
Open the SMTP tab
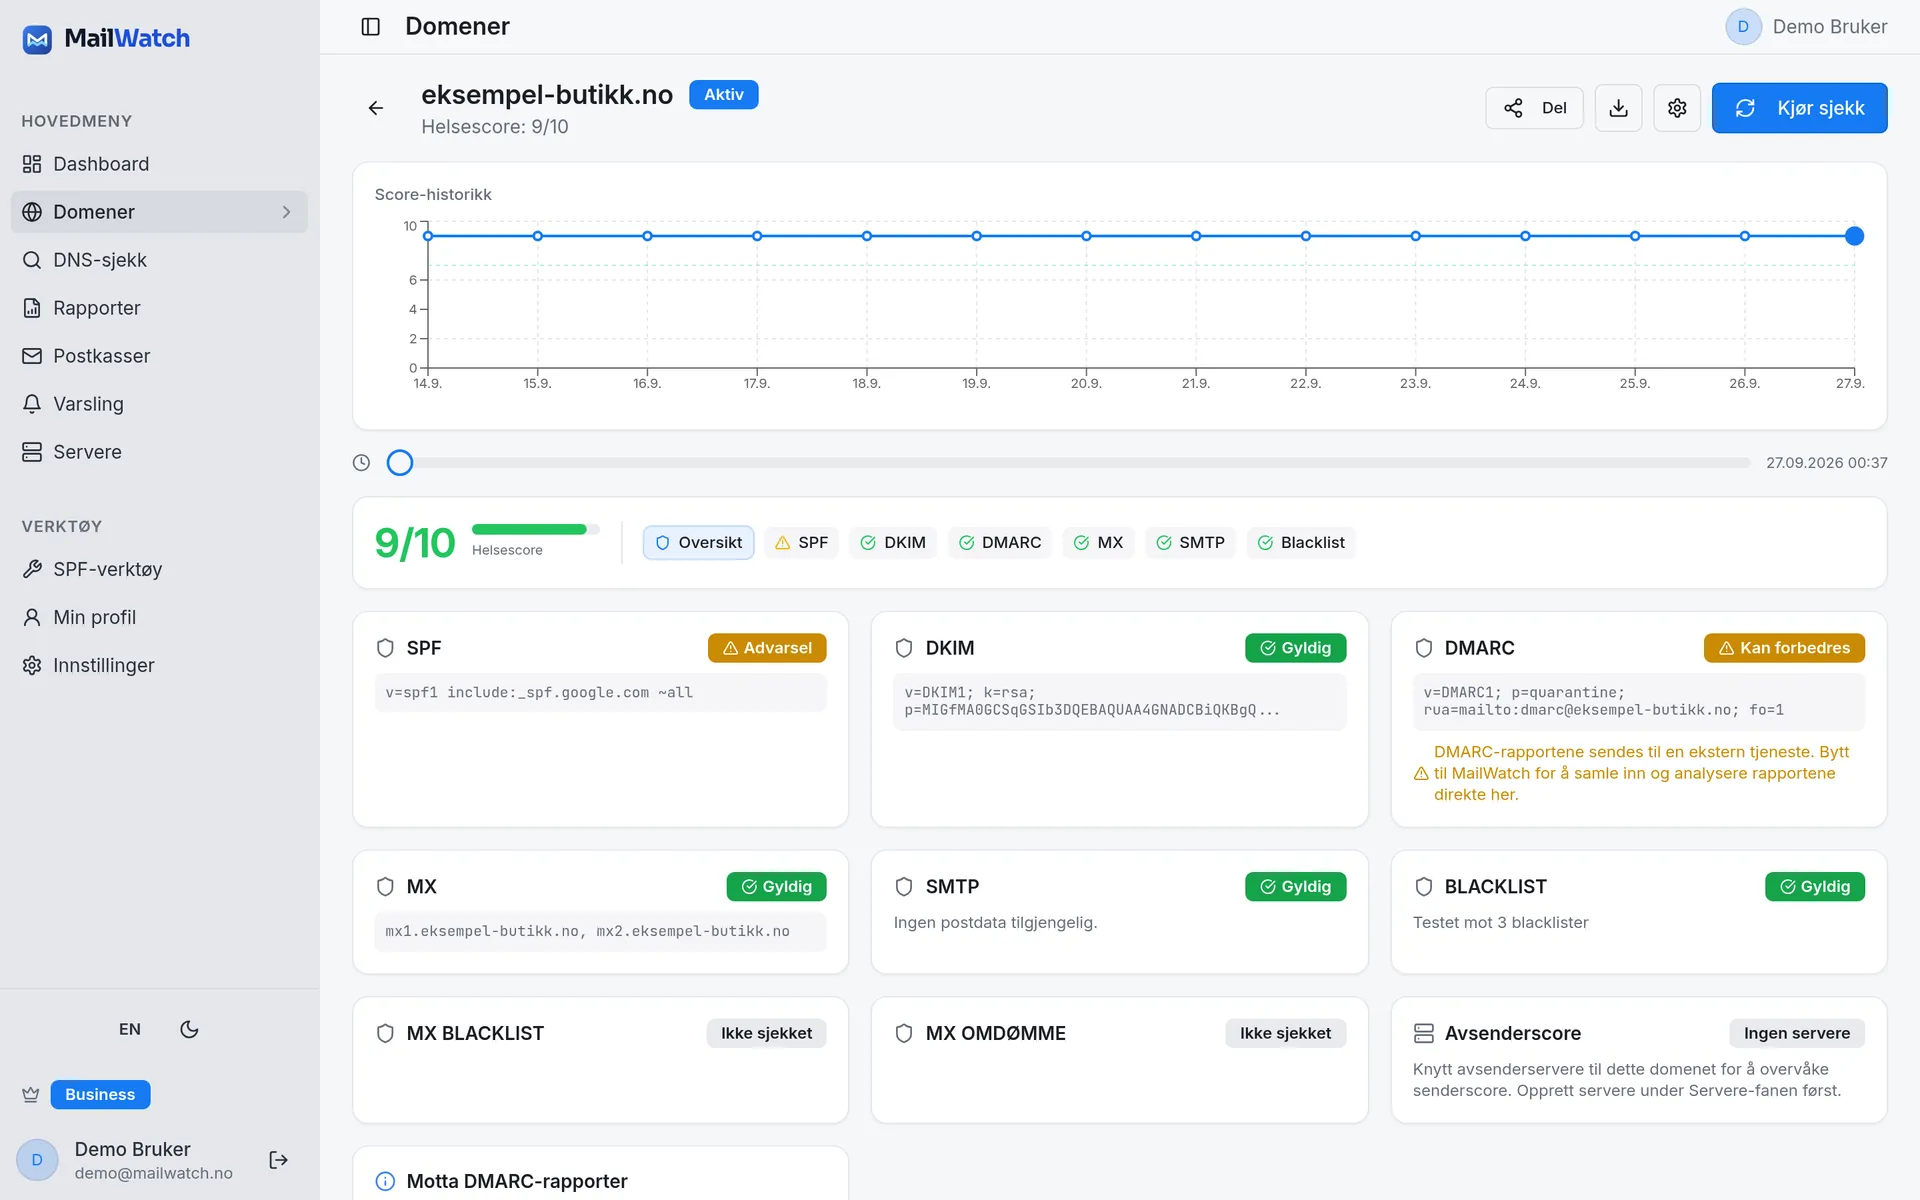point(1190,543)
